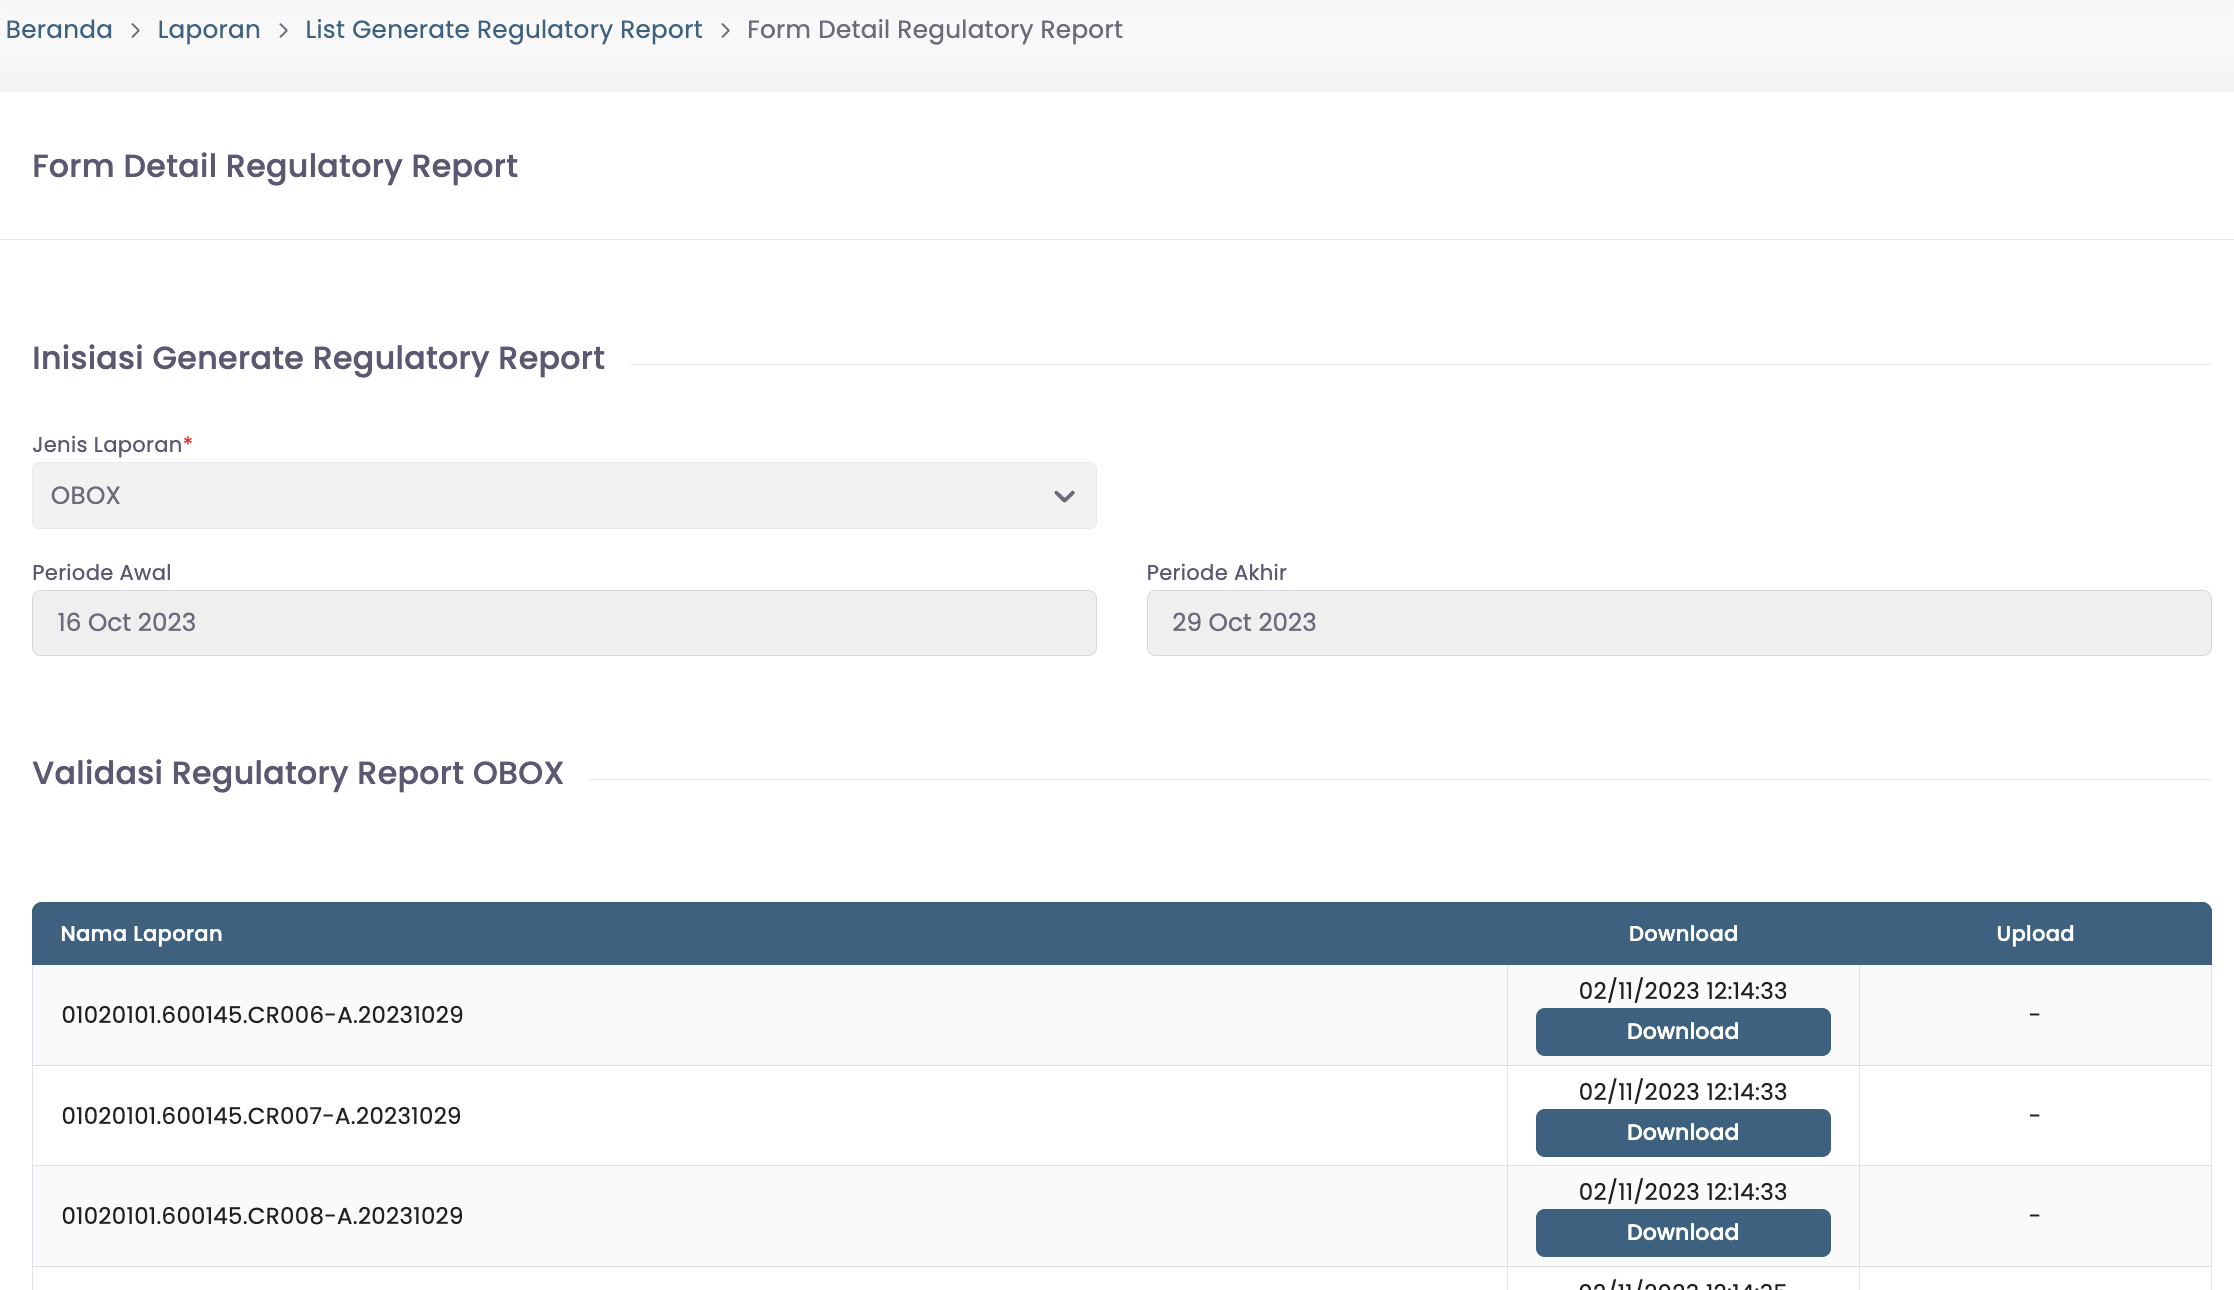Viewport: 2234px width, 1290px height.
Task: Click the Upload column header
Action: 2034,934
